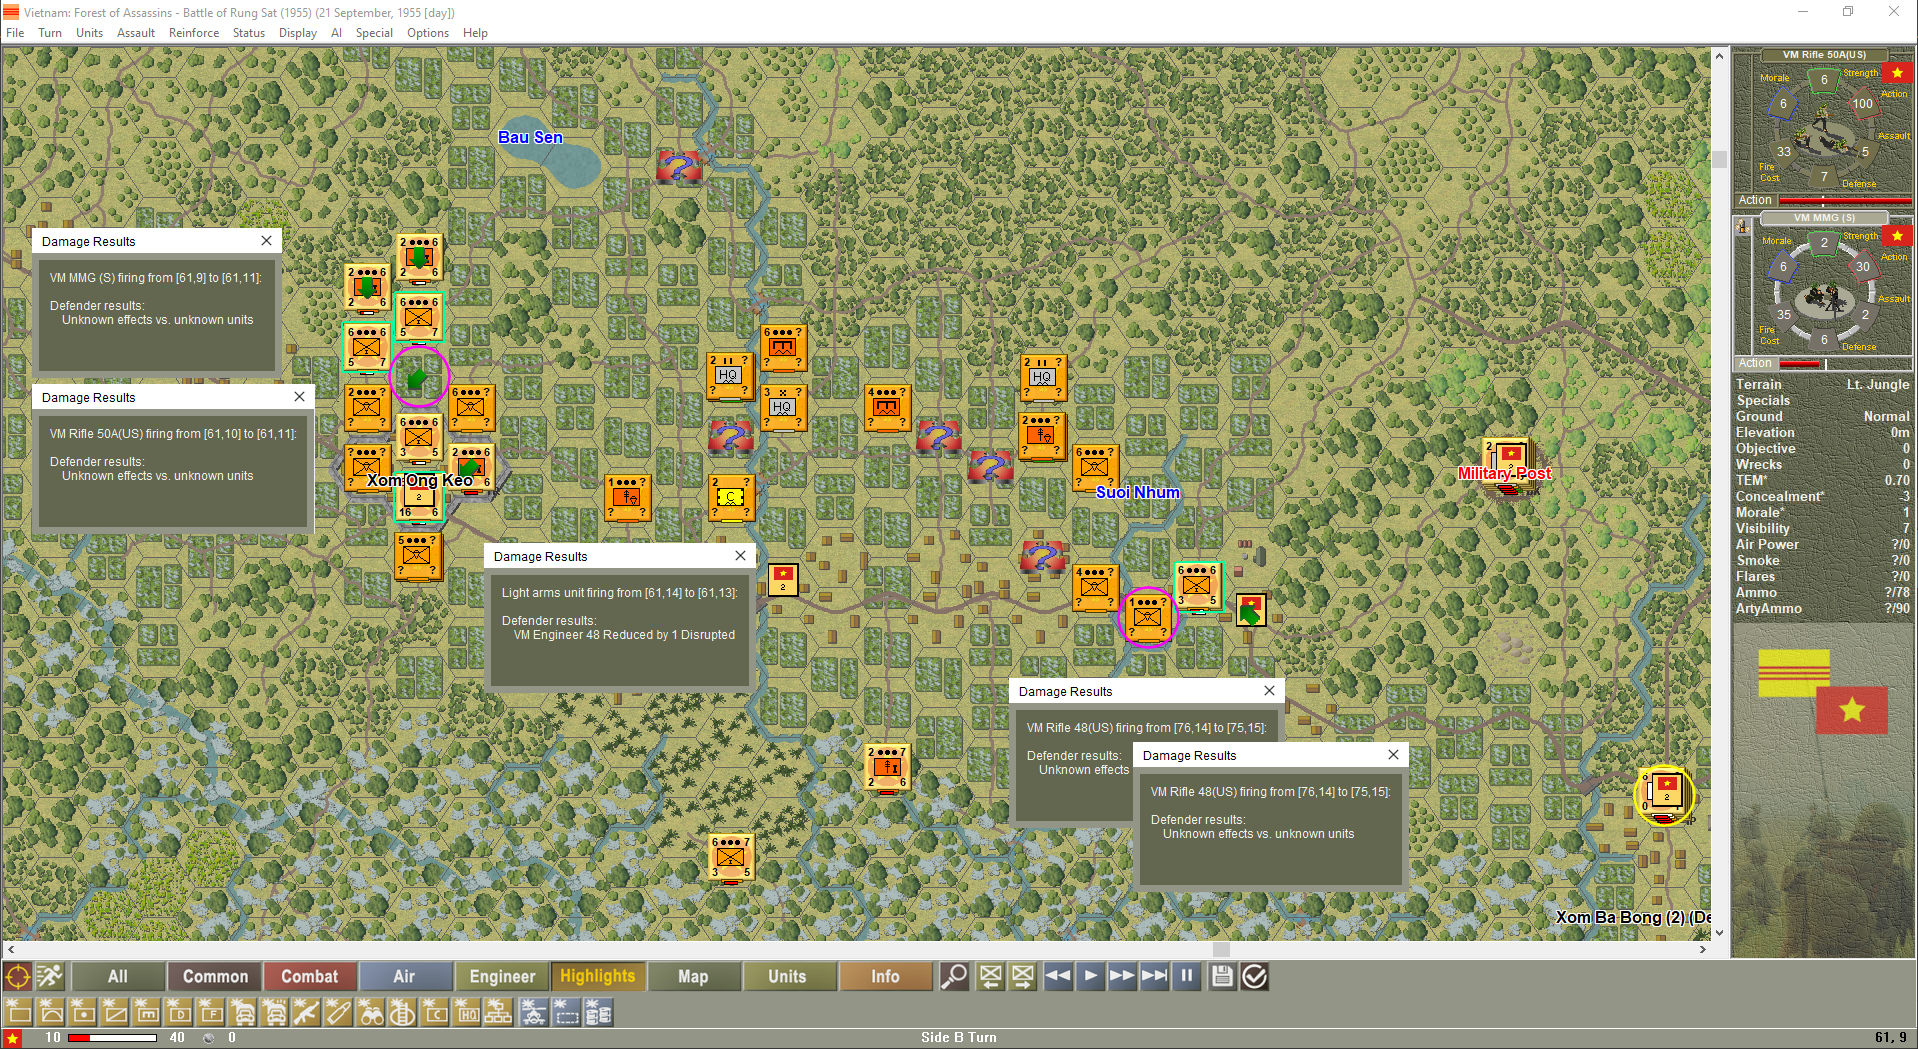Select previous unit with left-arrow unit icon
This screenshot has height=1049, width=1918.
click(x=990, y=976)
